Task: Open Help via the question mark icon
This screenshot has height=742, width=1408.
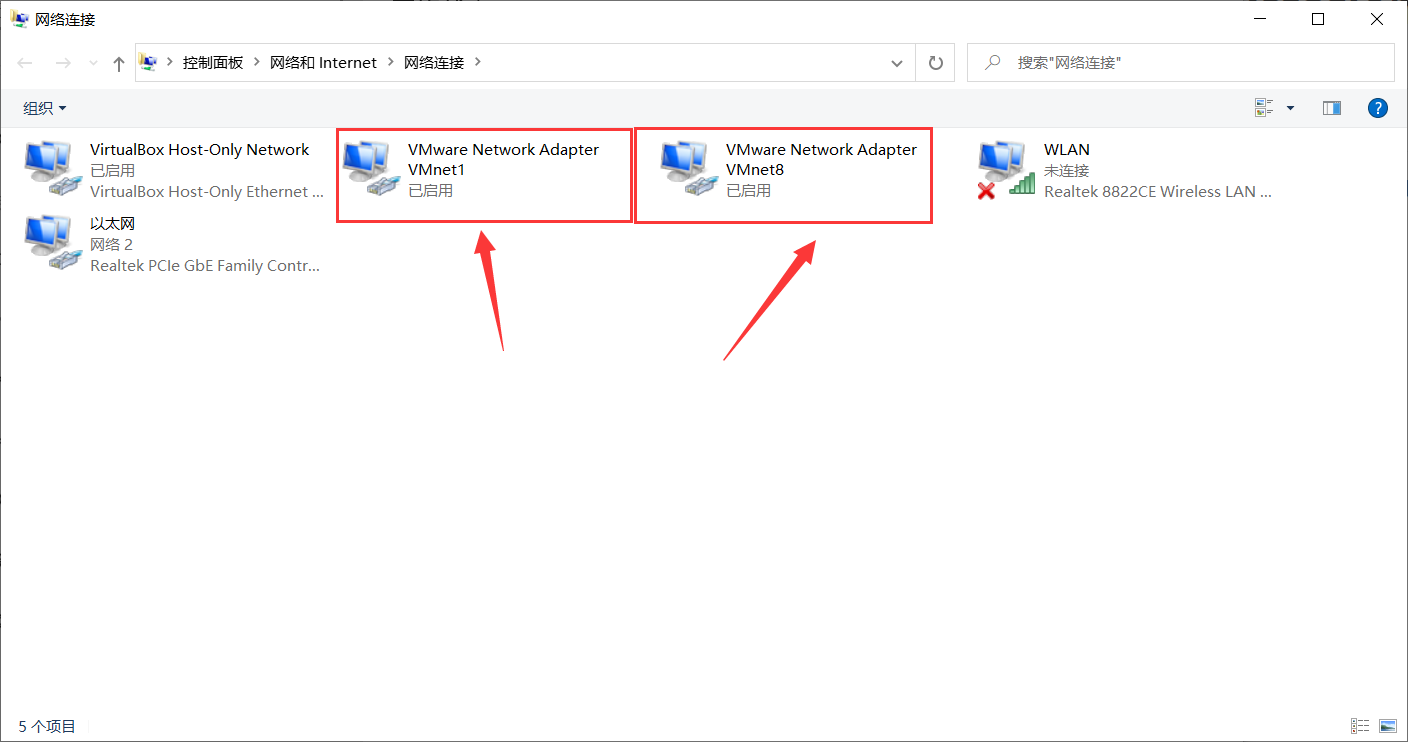Action: point(1377,107)
